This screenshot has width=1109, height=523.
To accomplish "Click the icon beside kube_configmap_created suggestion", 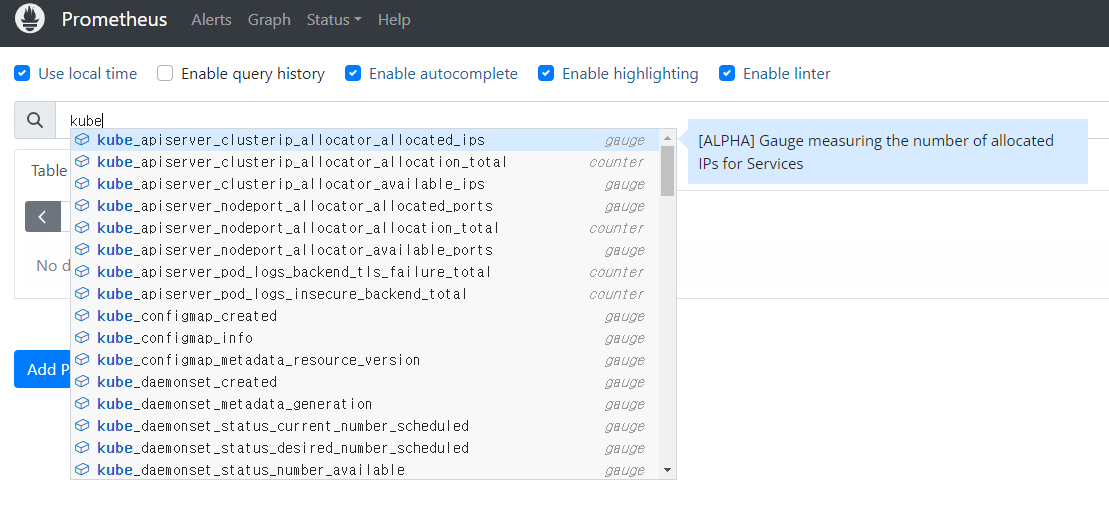I will click(x=82, y=316).
